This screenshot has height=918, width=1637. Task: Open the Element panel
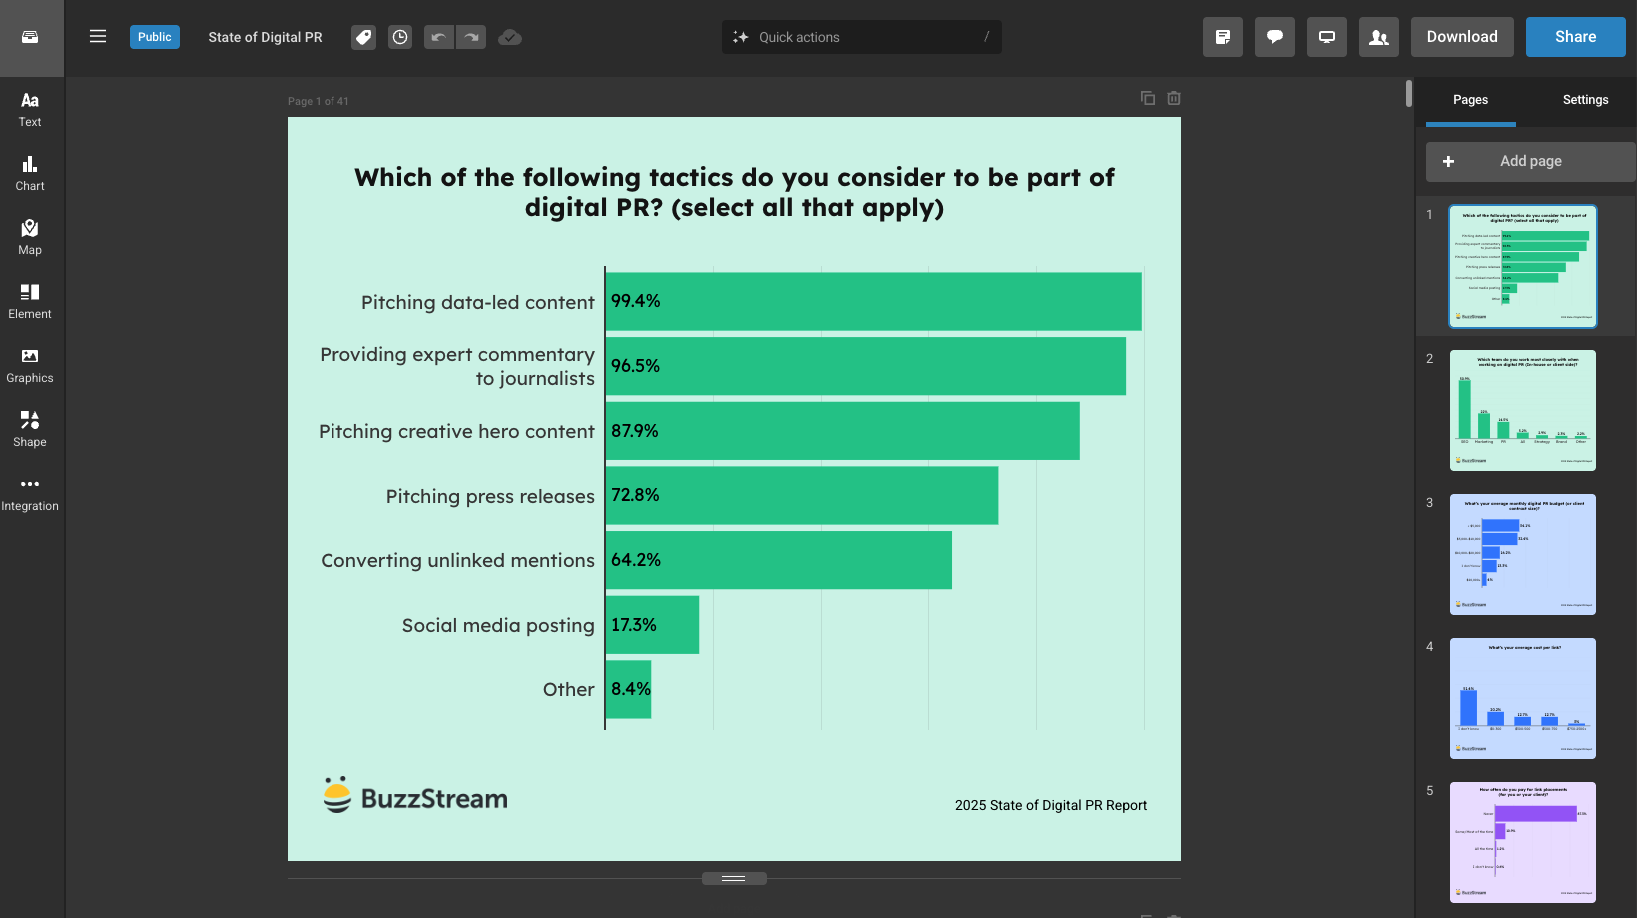(29, 298)
